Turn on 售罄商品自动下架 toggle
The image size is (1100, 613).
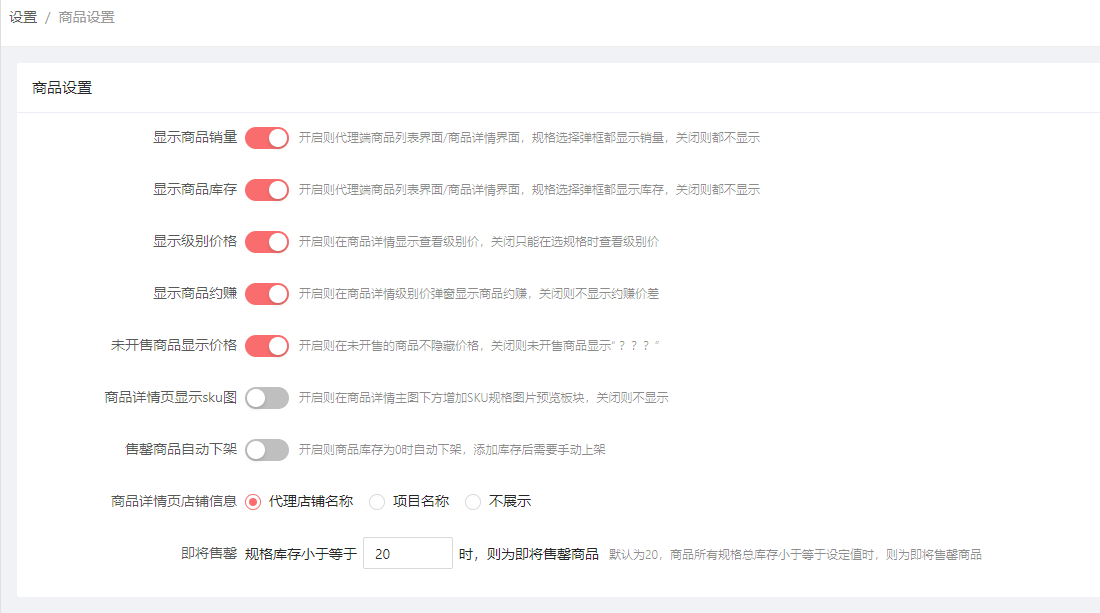267,450
